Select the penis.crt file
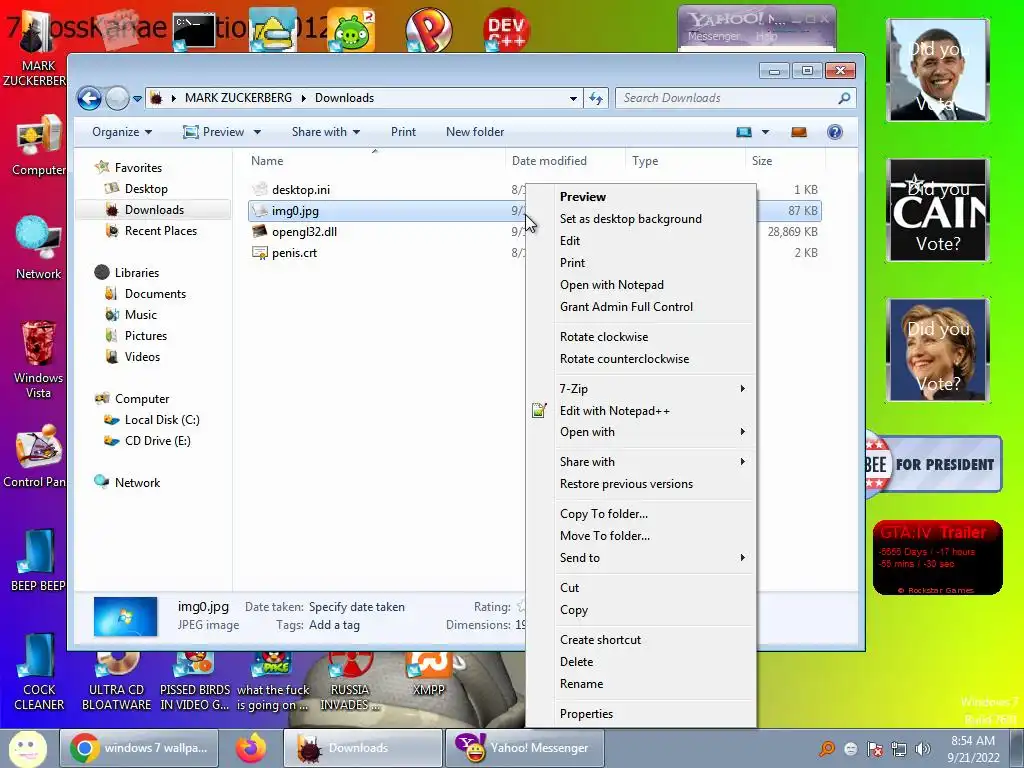The height and width of the screenshot is (768, 1024). coord(295,253)
